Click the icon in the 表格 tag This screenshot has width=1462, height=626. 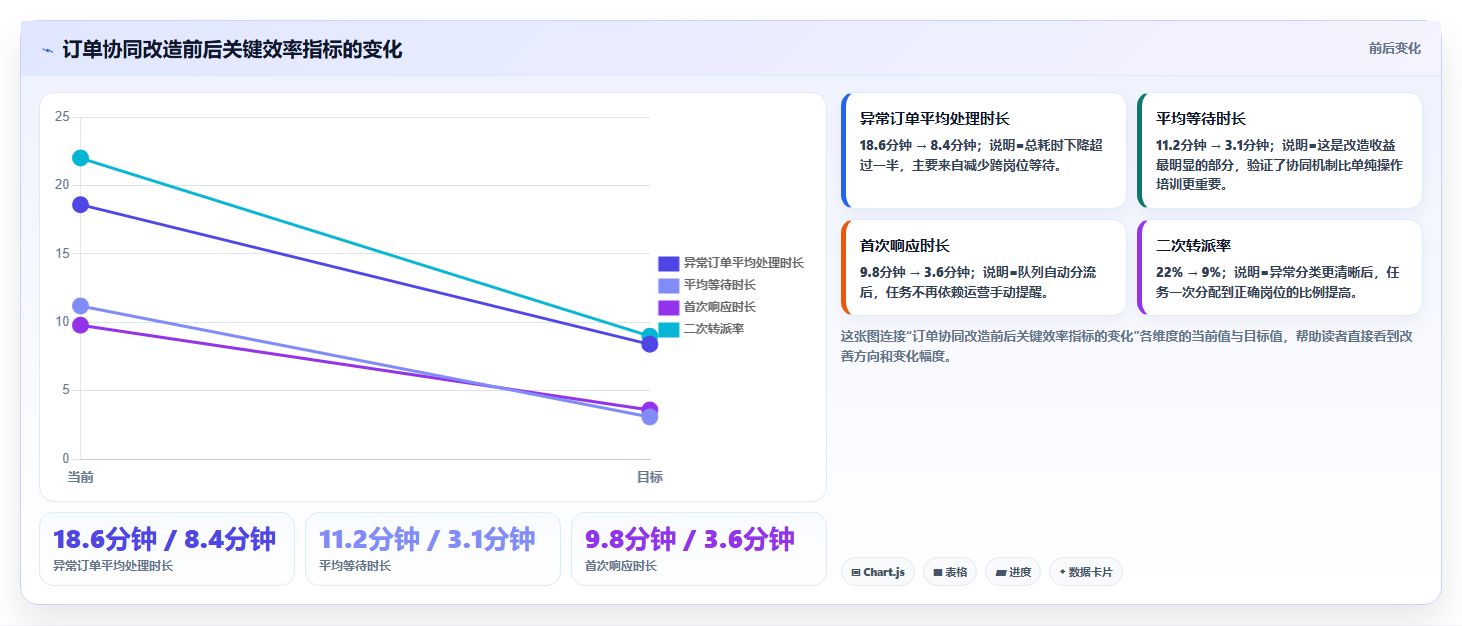point(938,573)
